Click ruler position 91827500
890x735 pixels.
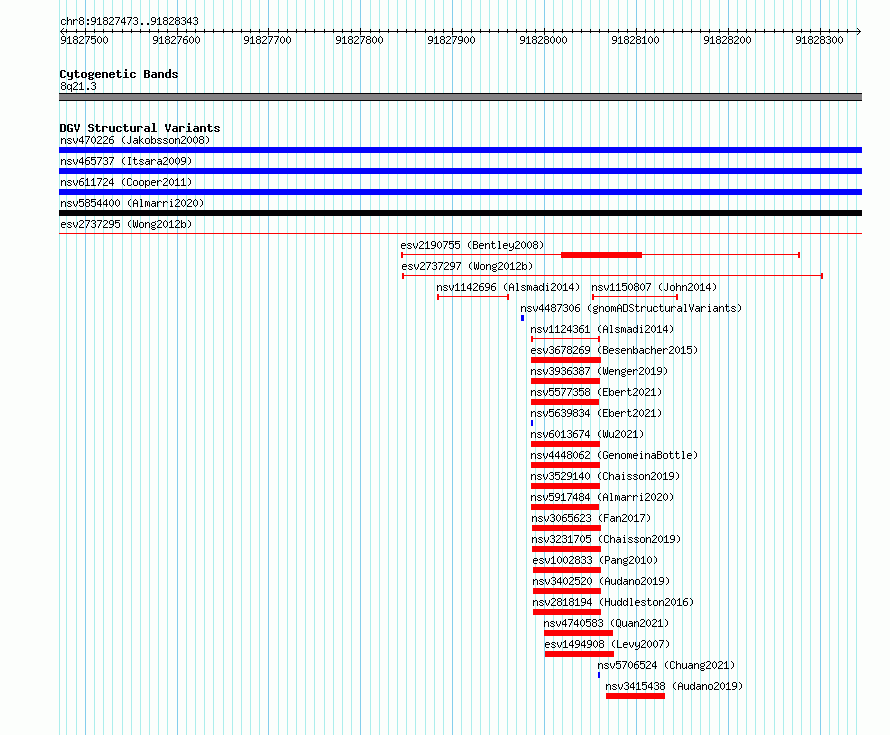tap(84, 40)
